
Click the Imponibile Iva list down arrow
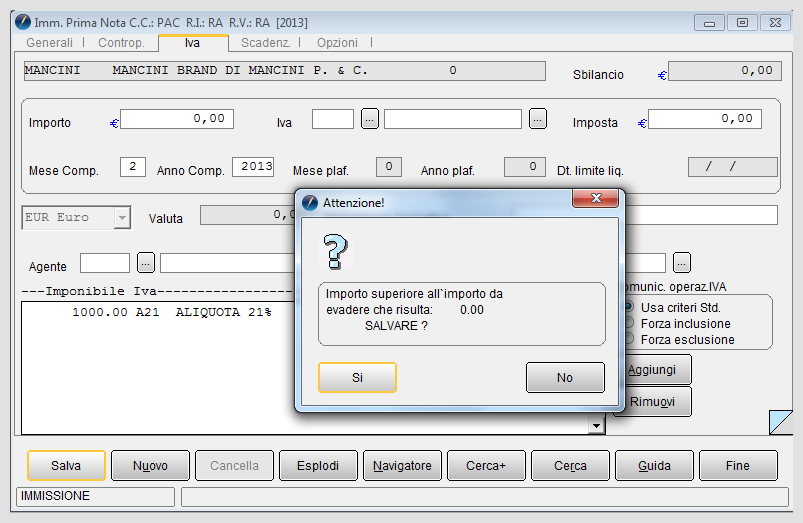(x=596, y=426)
